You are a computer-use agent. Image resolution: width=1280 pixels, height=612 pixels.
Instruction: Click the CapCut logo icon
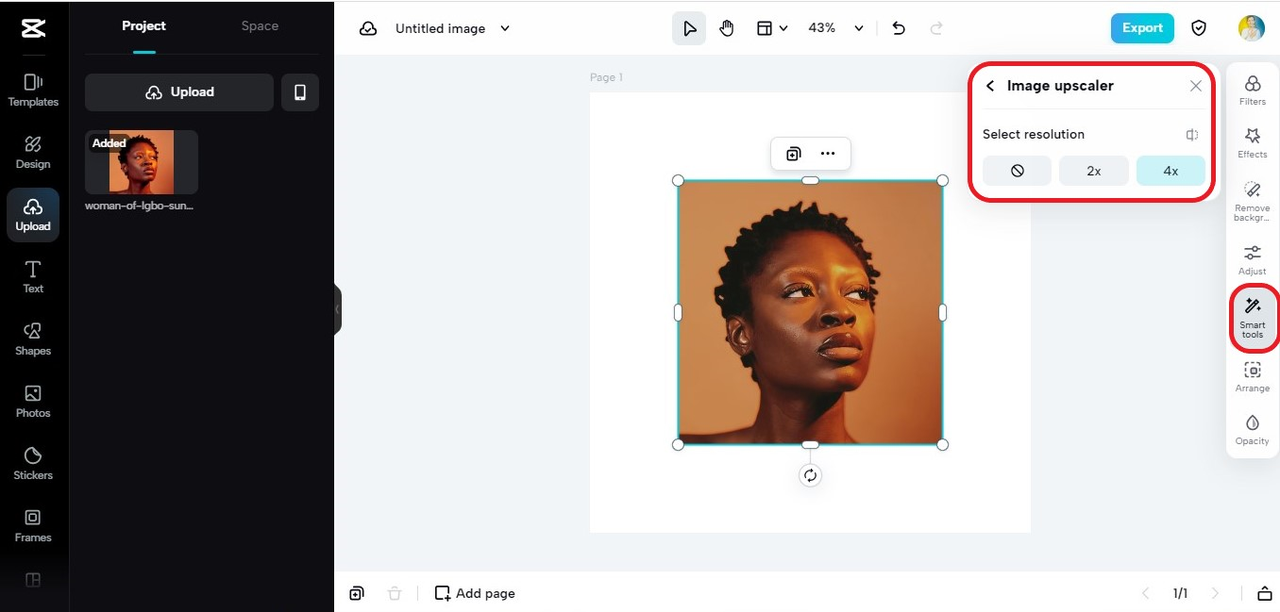pos(33,28)
